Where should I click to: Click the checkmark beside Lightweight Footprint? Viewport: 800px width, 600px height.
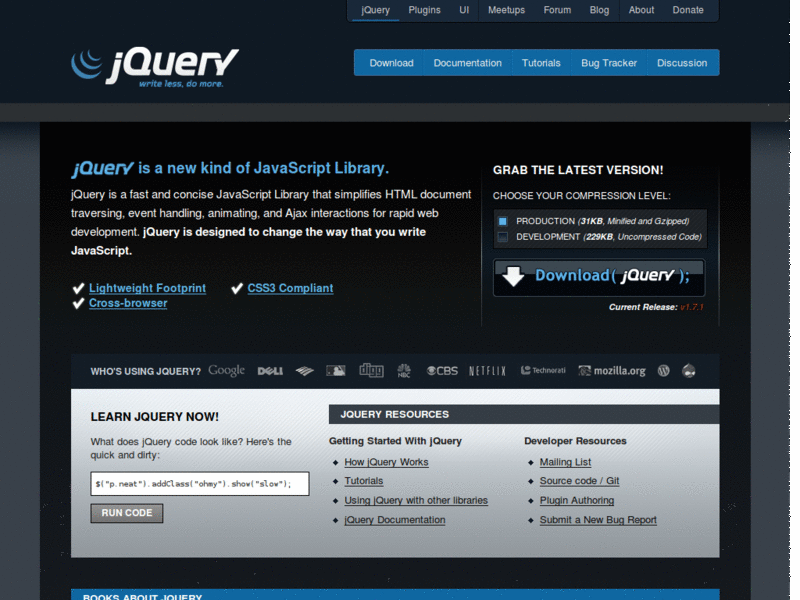point(78,289)
